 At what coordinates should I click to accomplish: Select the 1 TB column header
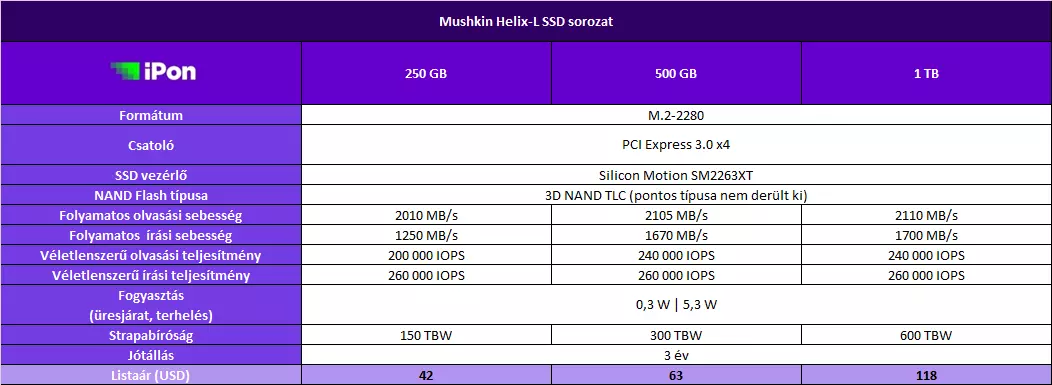(x=926, y=74)
